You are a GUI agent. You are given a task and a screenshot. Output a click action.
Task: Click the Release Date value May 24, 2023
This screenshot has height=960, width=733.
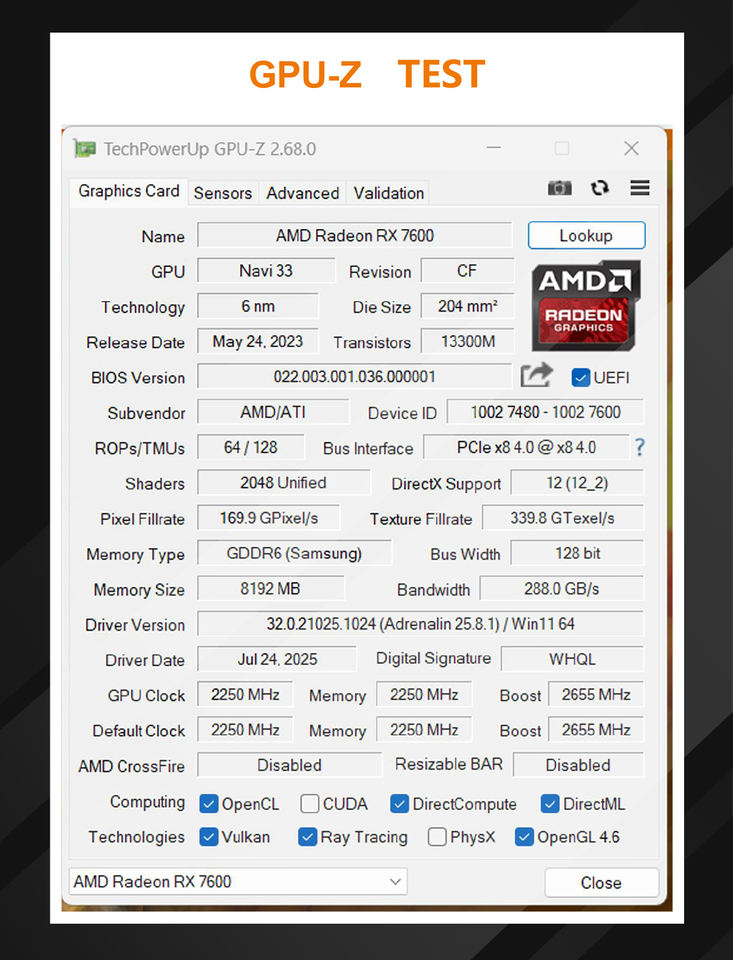tap(258, 342)
